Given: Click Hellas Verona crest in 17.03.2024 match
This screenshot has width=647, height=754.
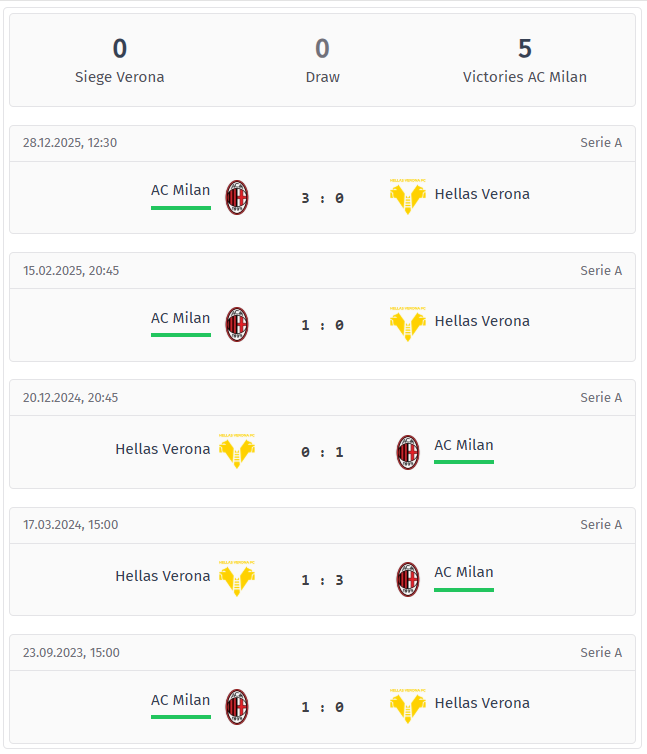Looking at the screenshot, I should point(237,579).
